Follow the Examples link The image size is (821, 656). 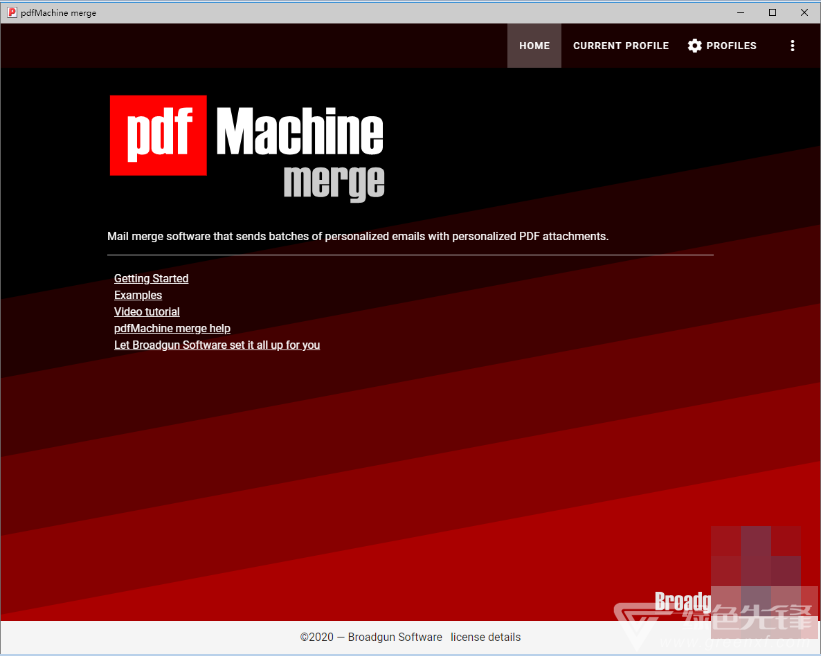point(138,296)
